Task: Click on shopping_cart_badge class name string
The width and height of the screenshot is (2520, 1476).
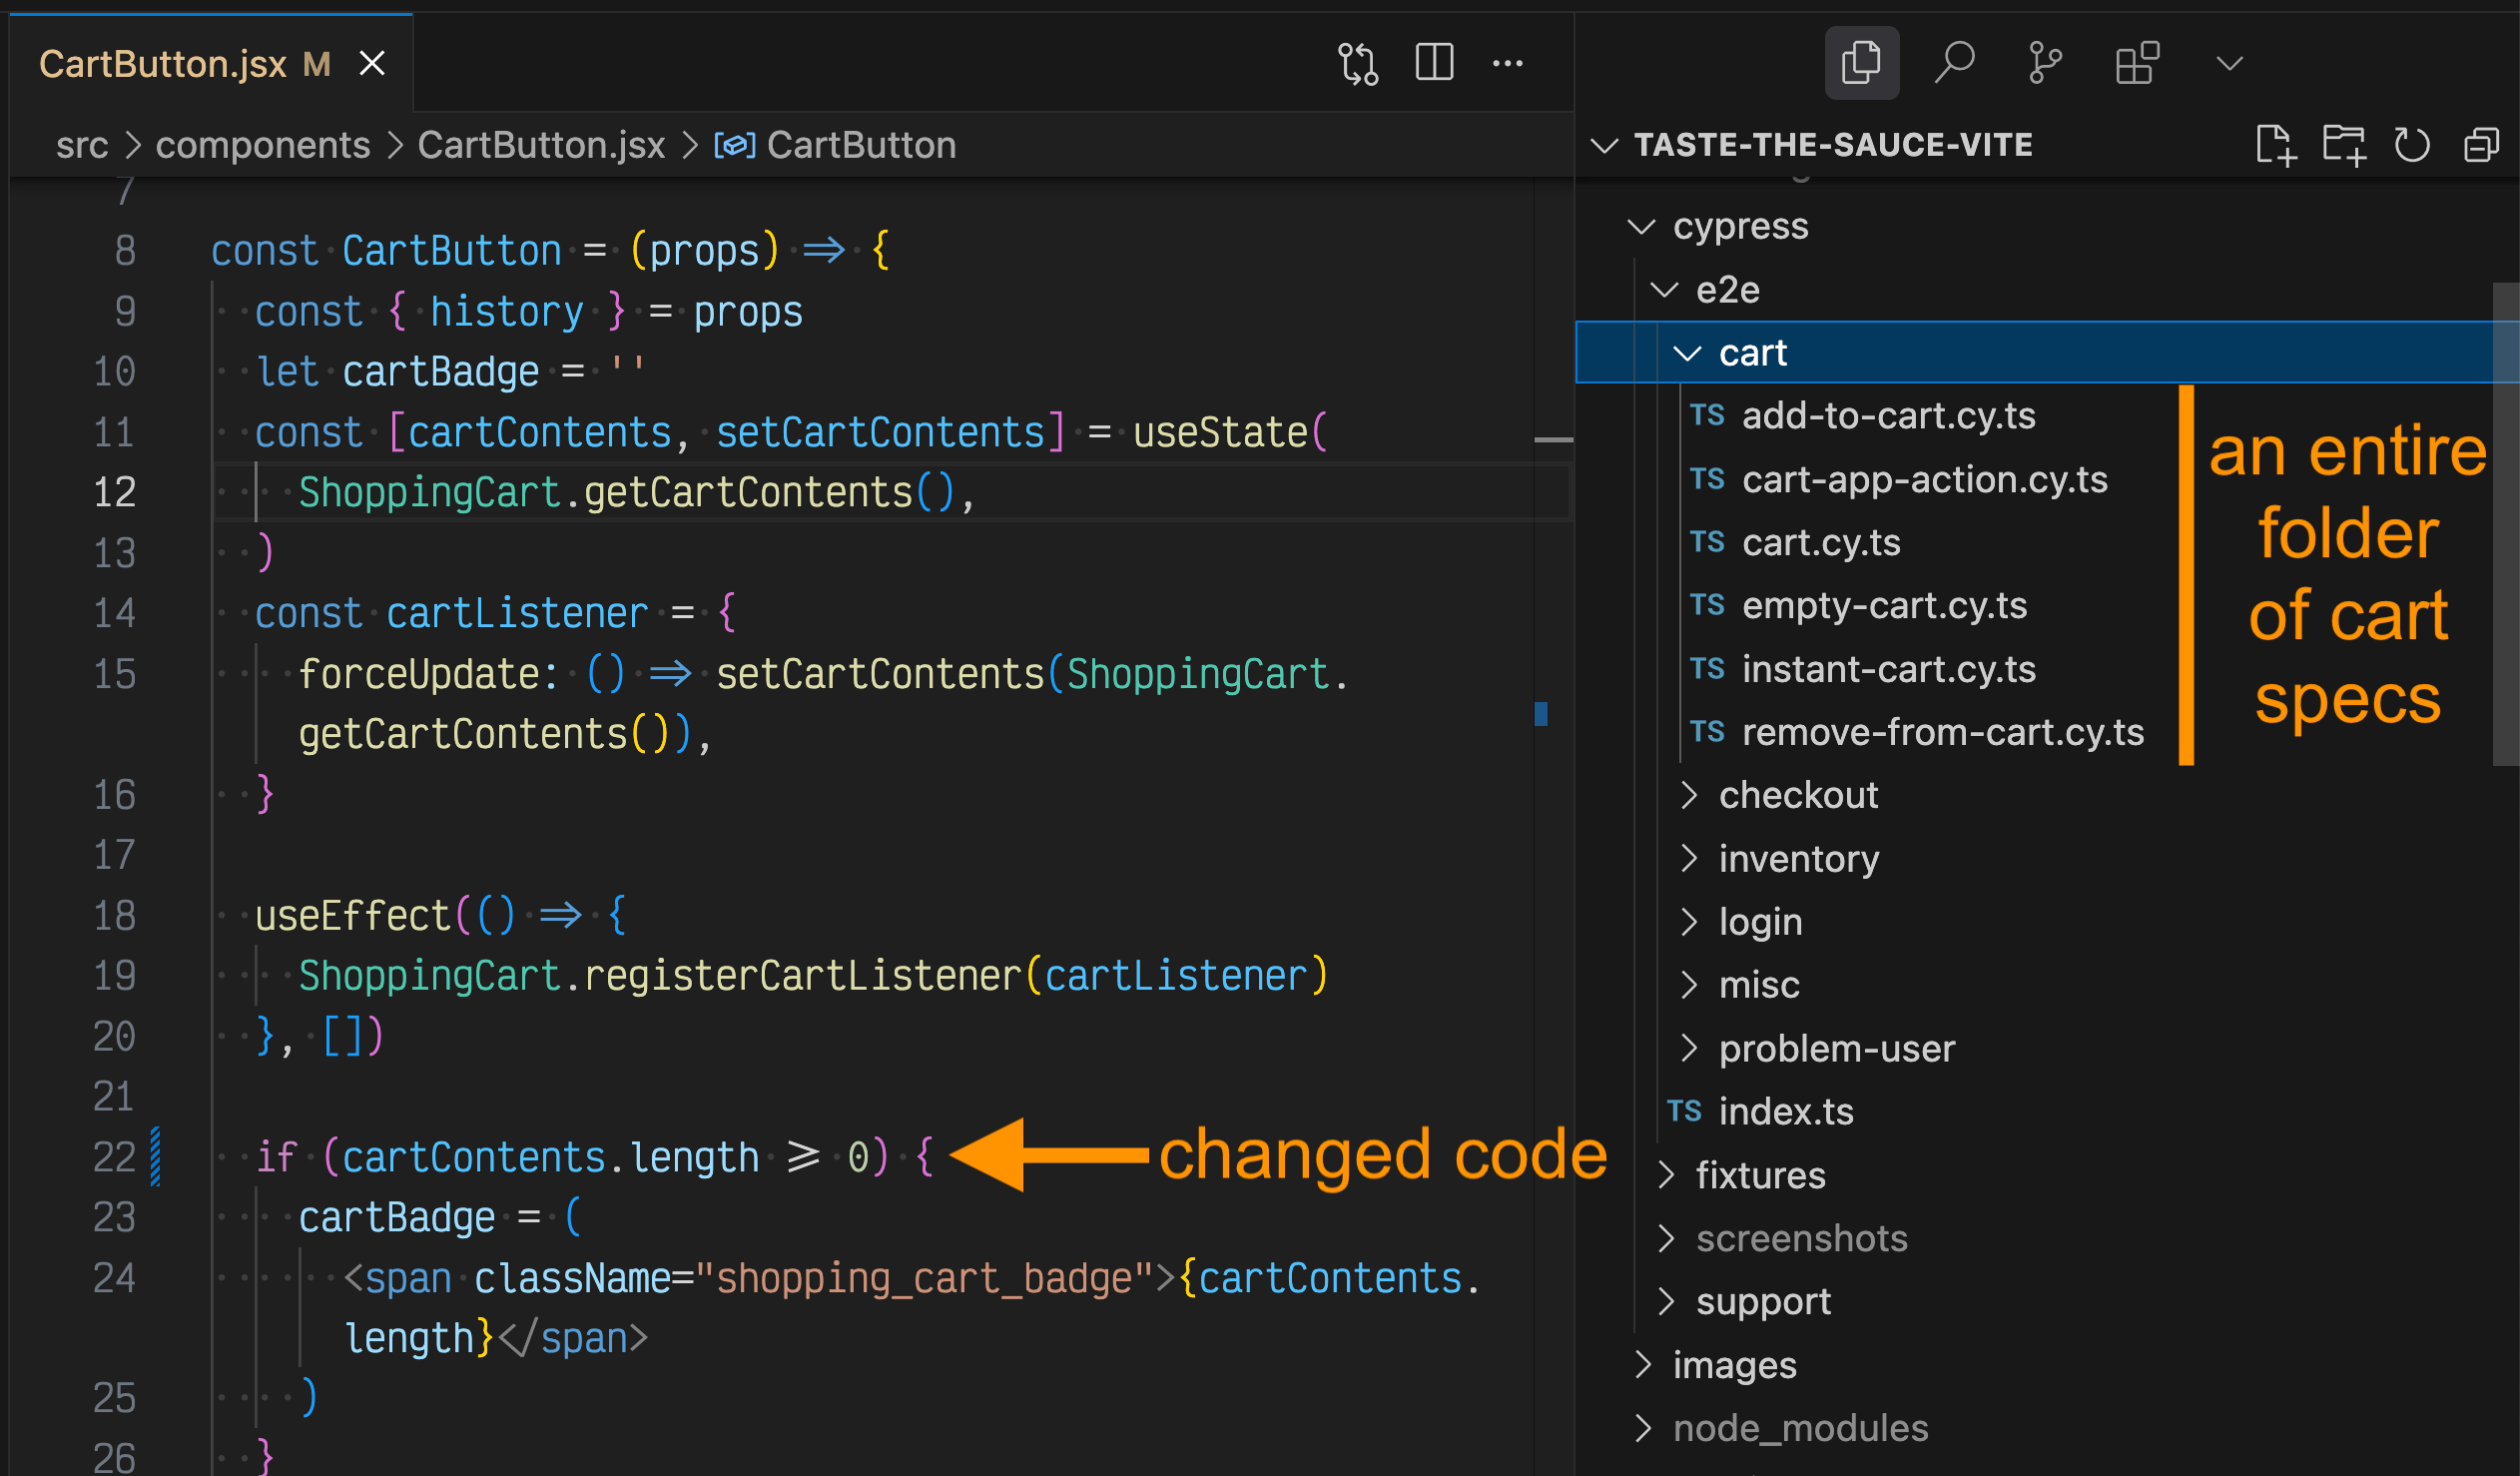Action: click(x=925, y=1279)
